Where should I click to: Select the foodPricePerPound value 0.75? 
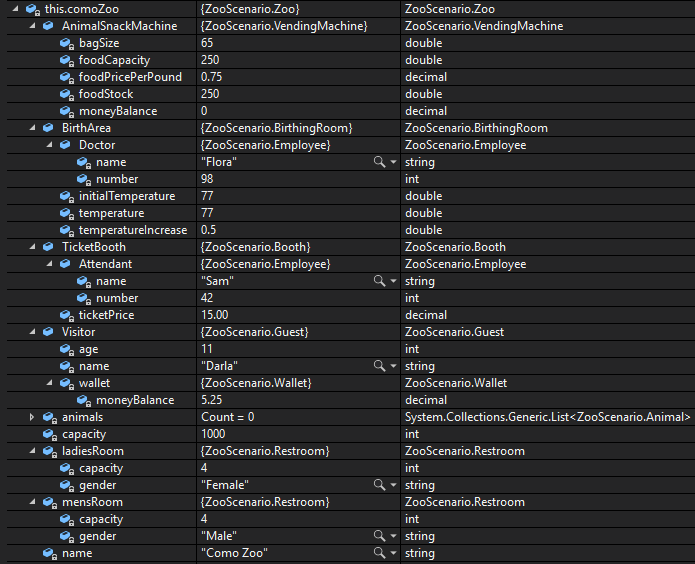(x=211, y=77)
